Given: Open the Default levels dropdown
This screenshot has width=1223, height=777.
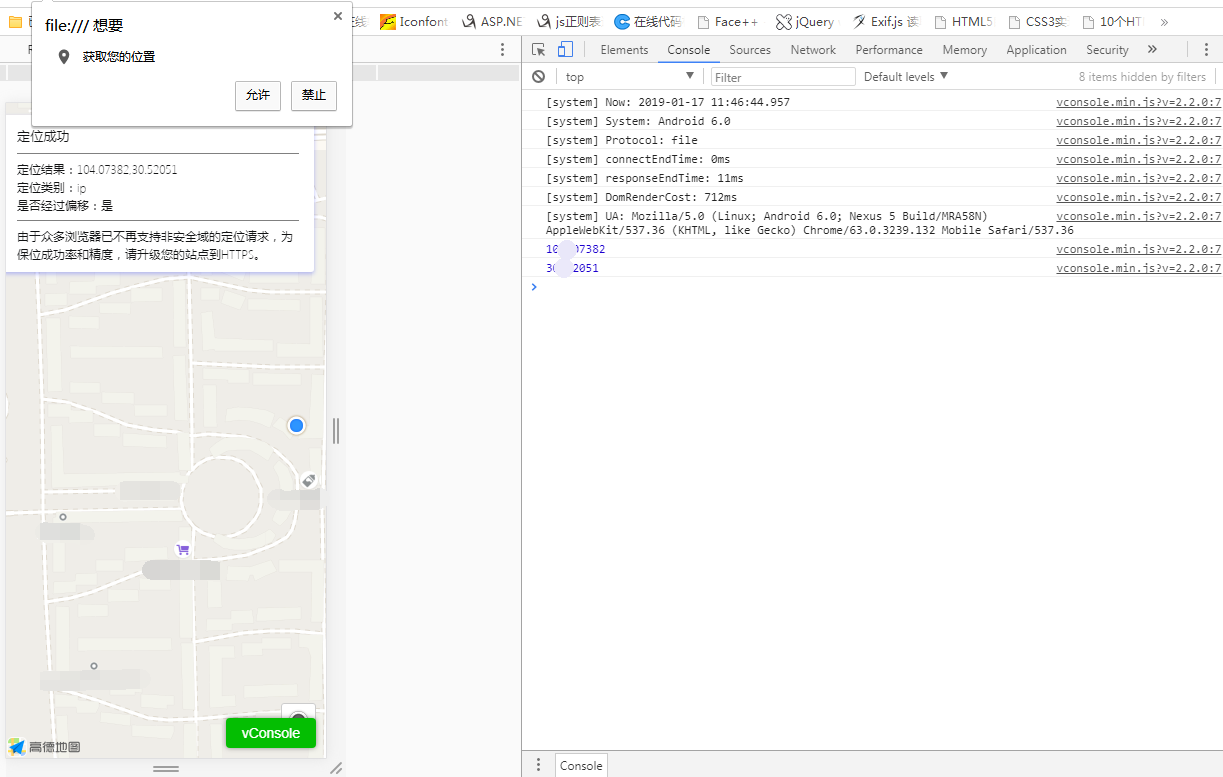Looking at the screenshot, I should pos(906,76).
